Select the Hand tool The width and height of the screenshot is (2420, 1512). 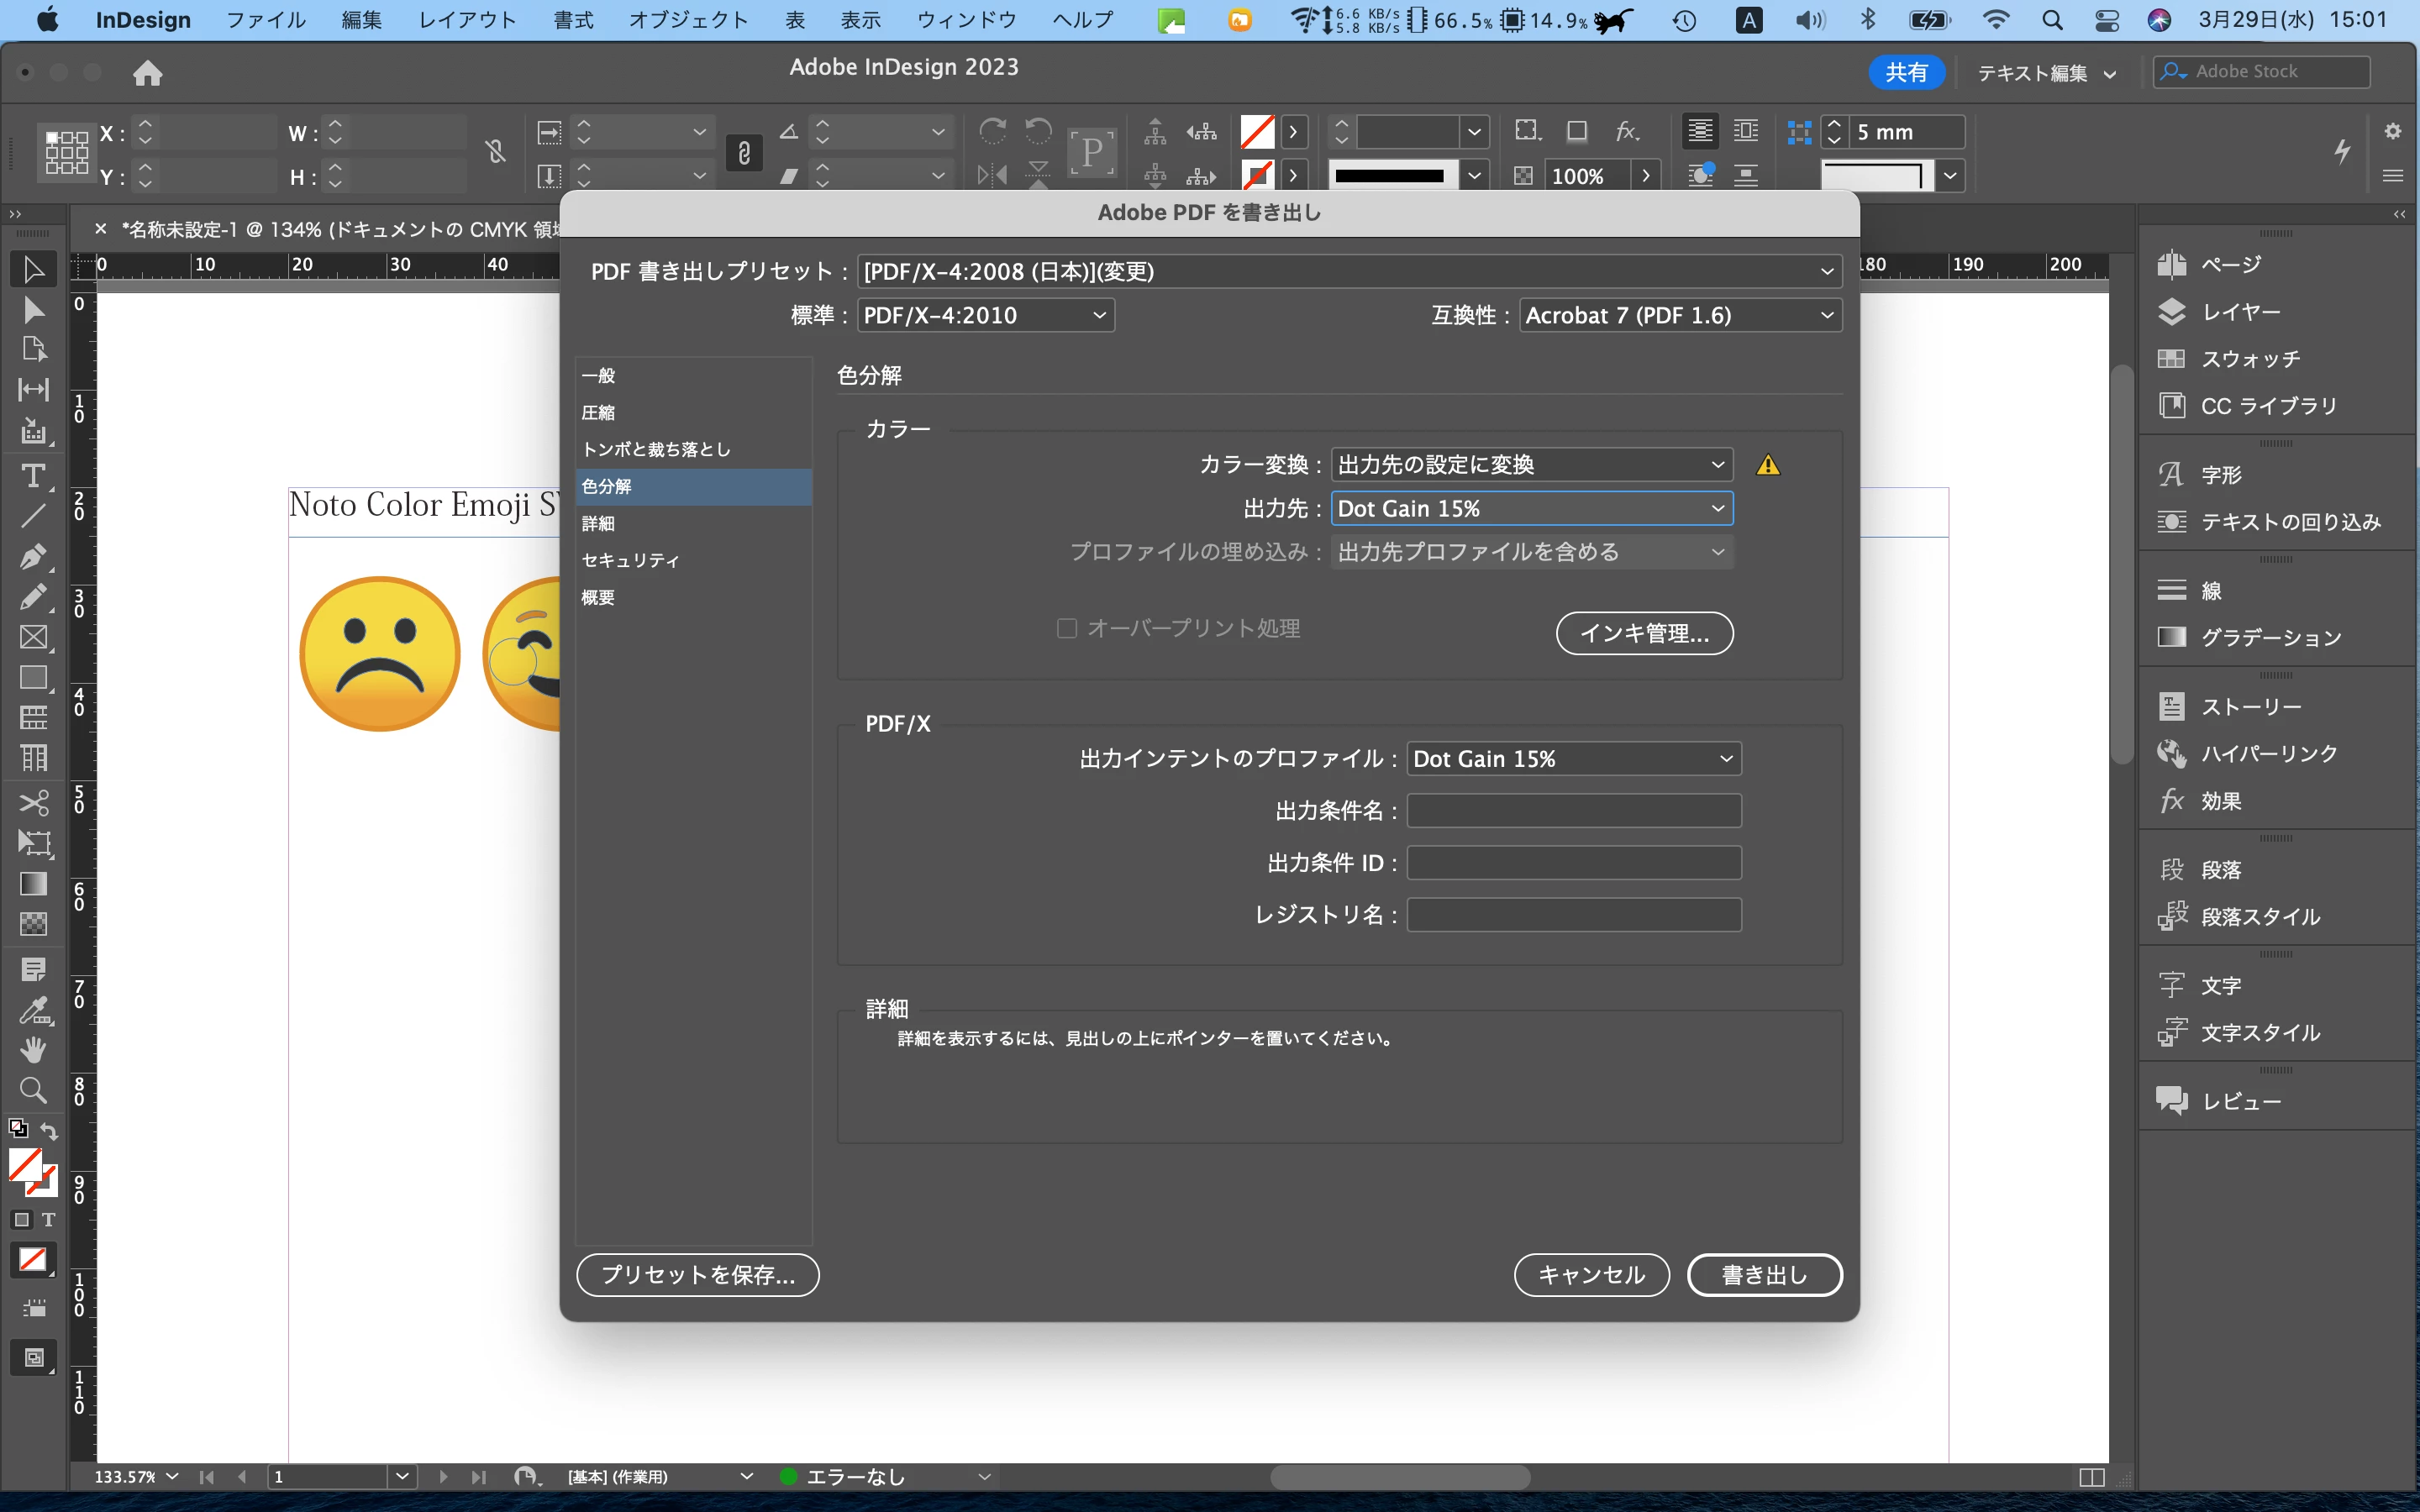click(33, 1049)
